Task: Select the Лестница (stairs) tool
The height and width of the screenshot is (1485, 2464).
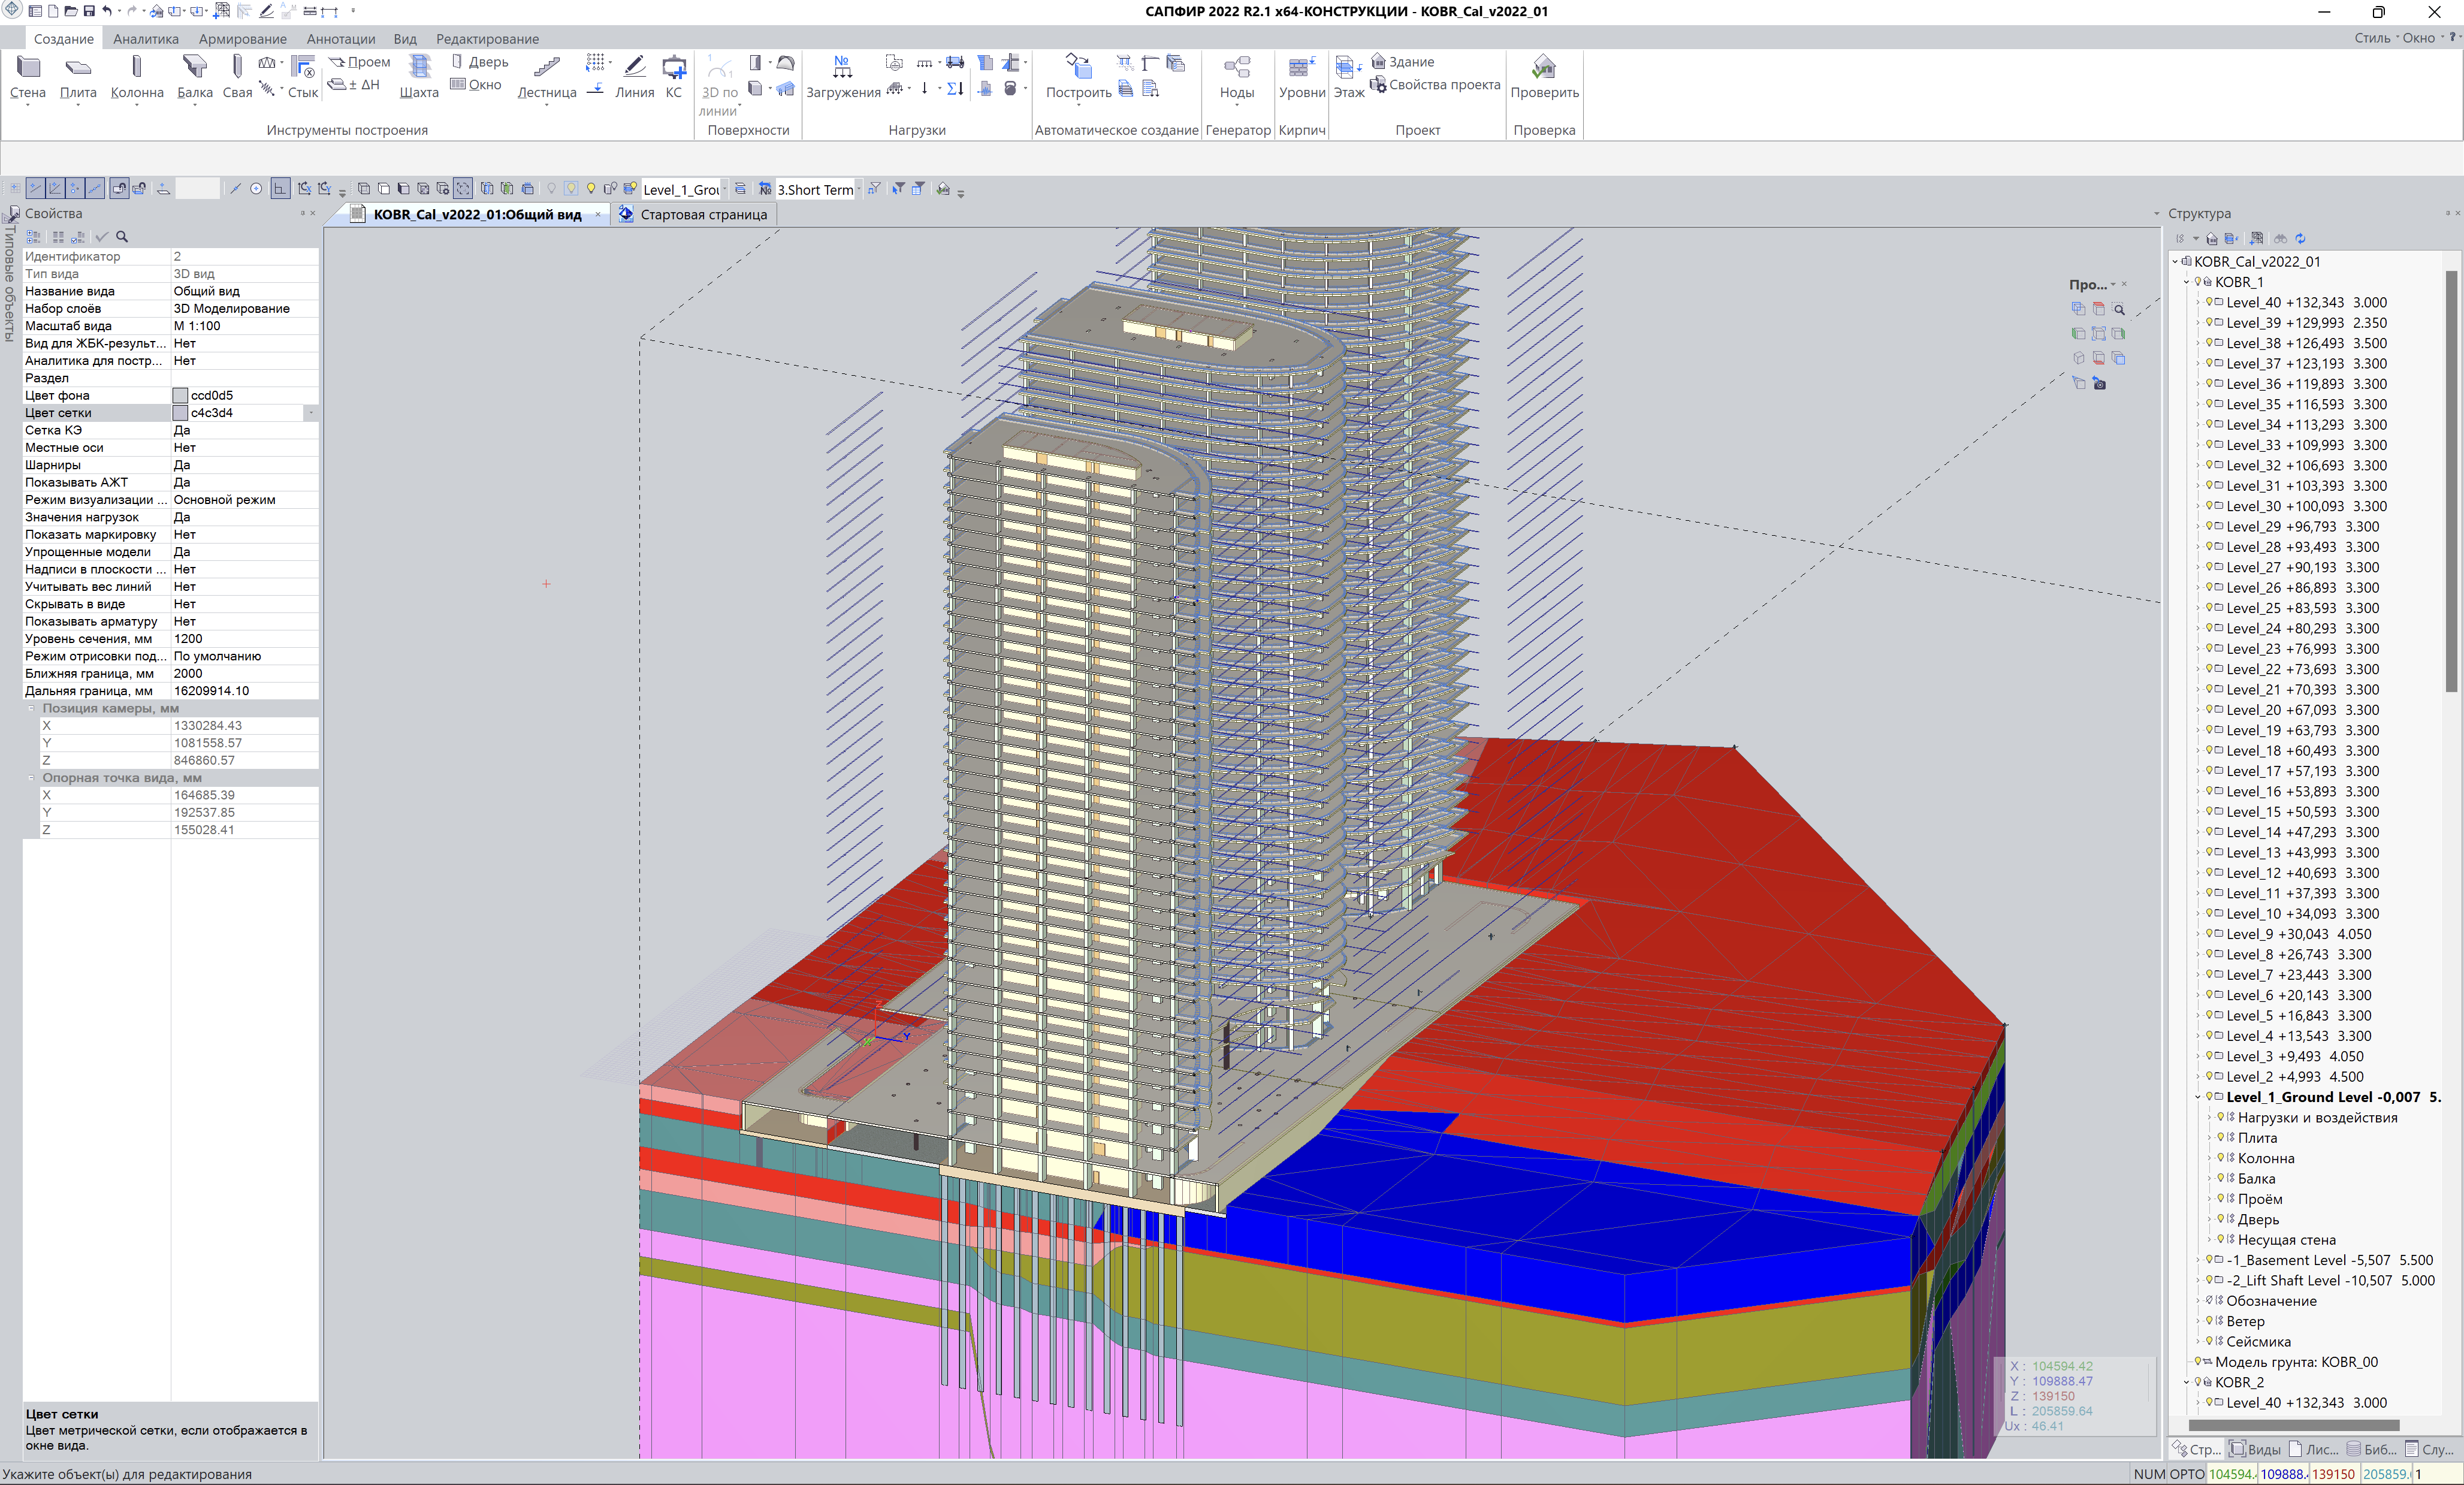Action: coord(546,76)
